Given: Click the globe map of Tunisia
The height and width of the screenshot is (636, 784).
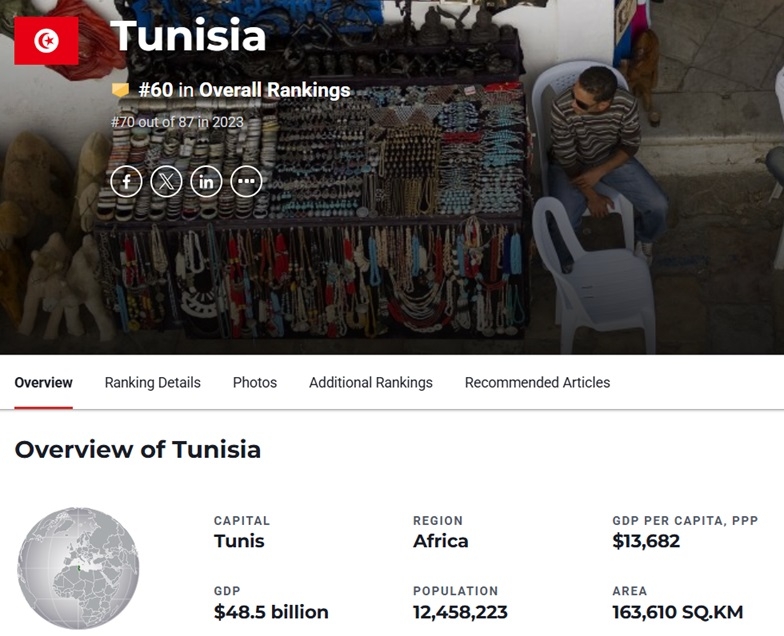Looking at the screenshot, I should (78, 568).
